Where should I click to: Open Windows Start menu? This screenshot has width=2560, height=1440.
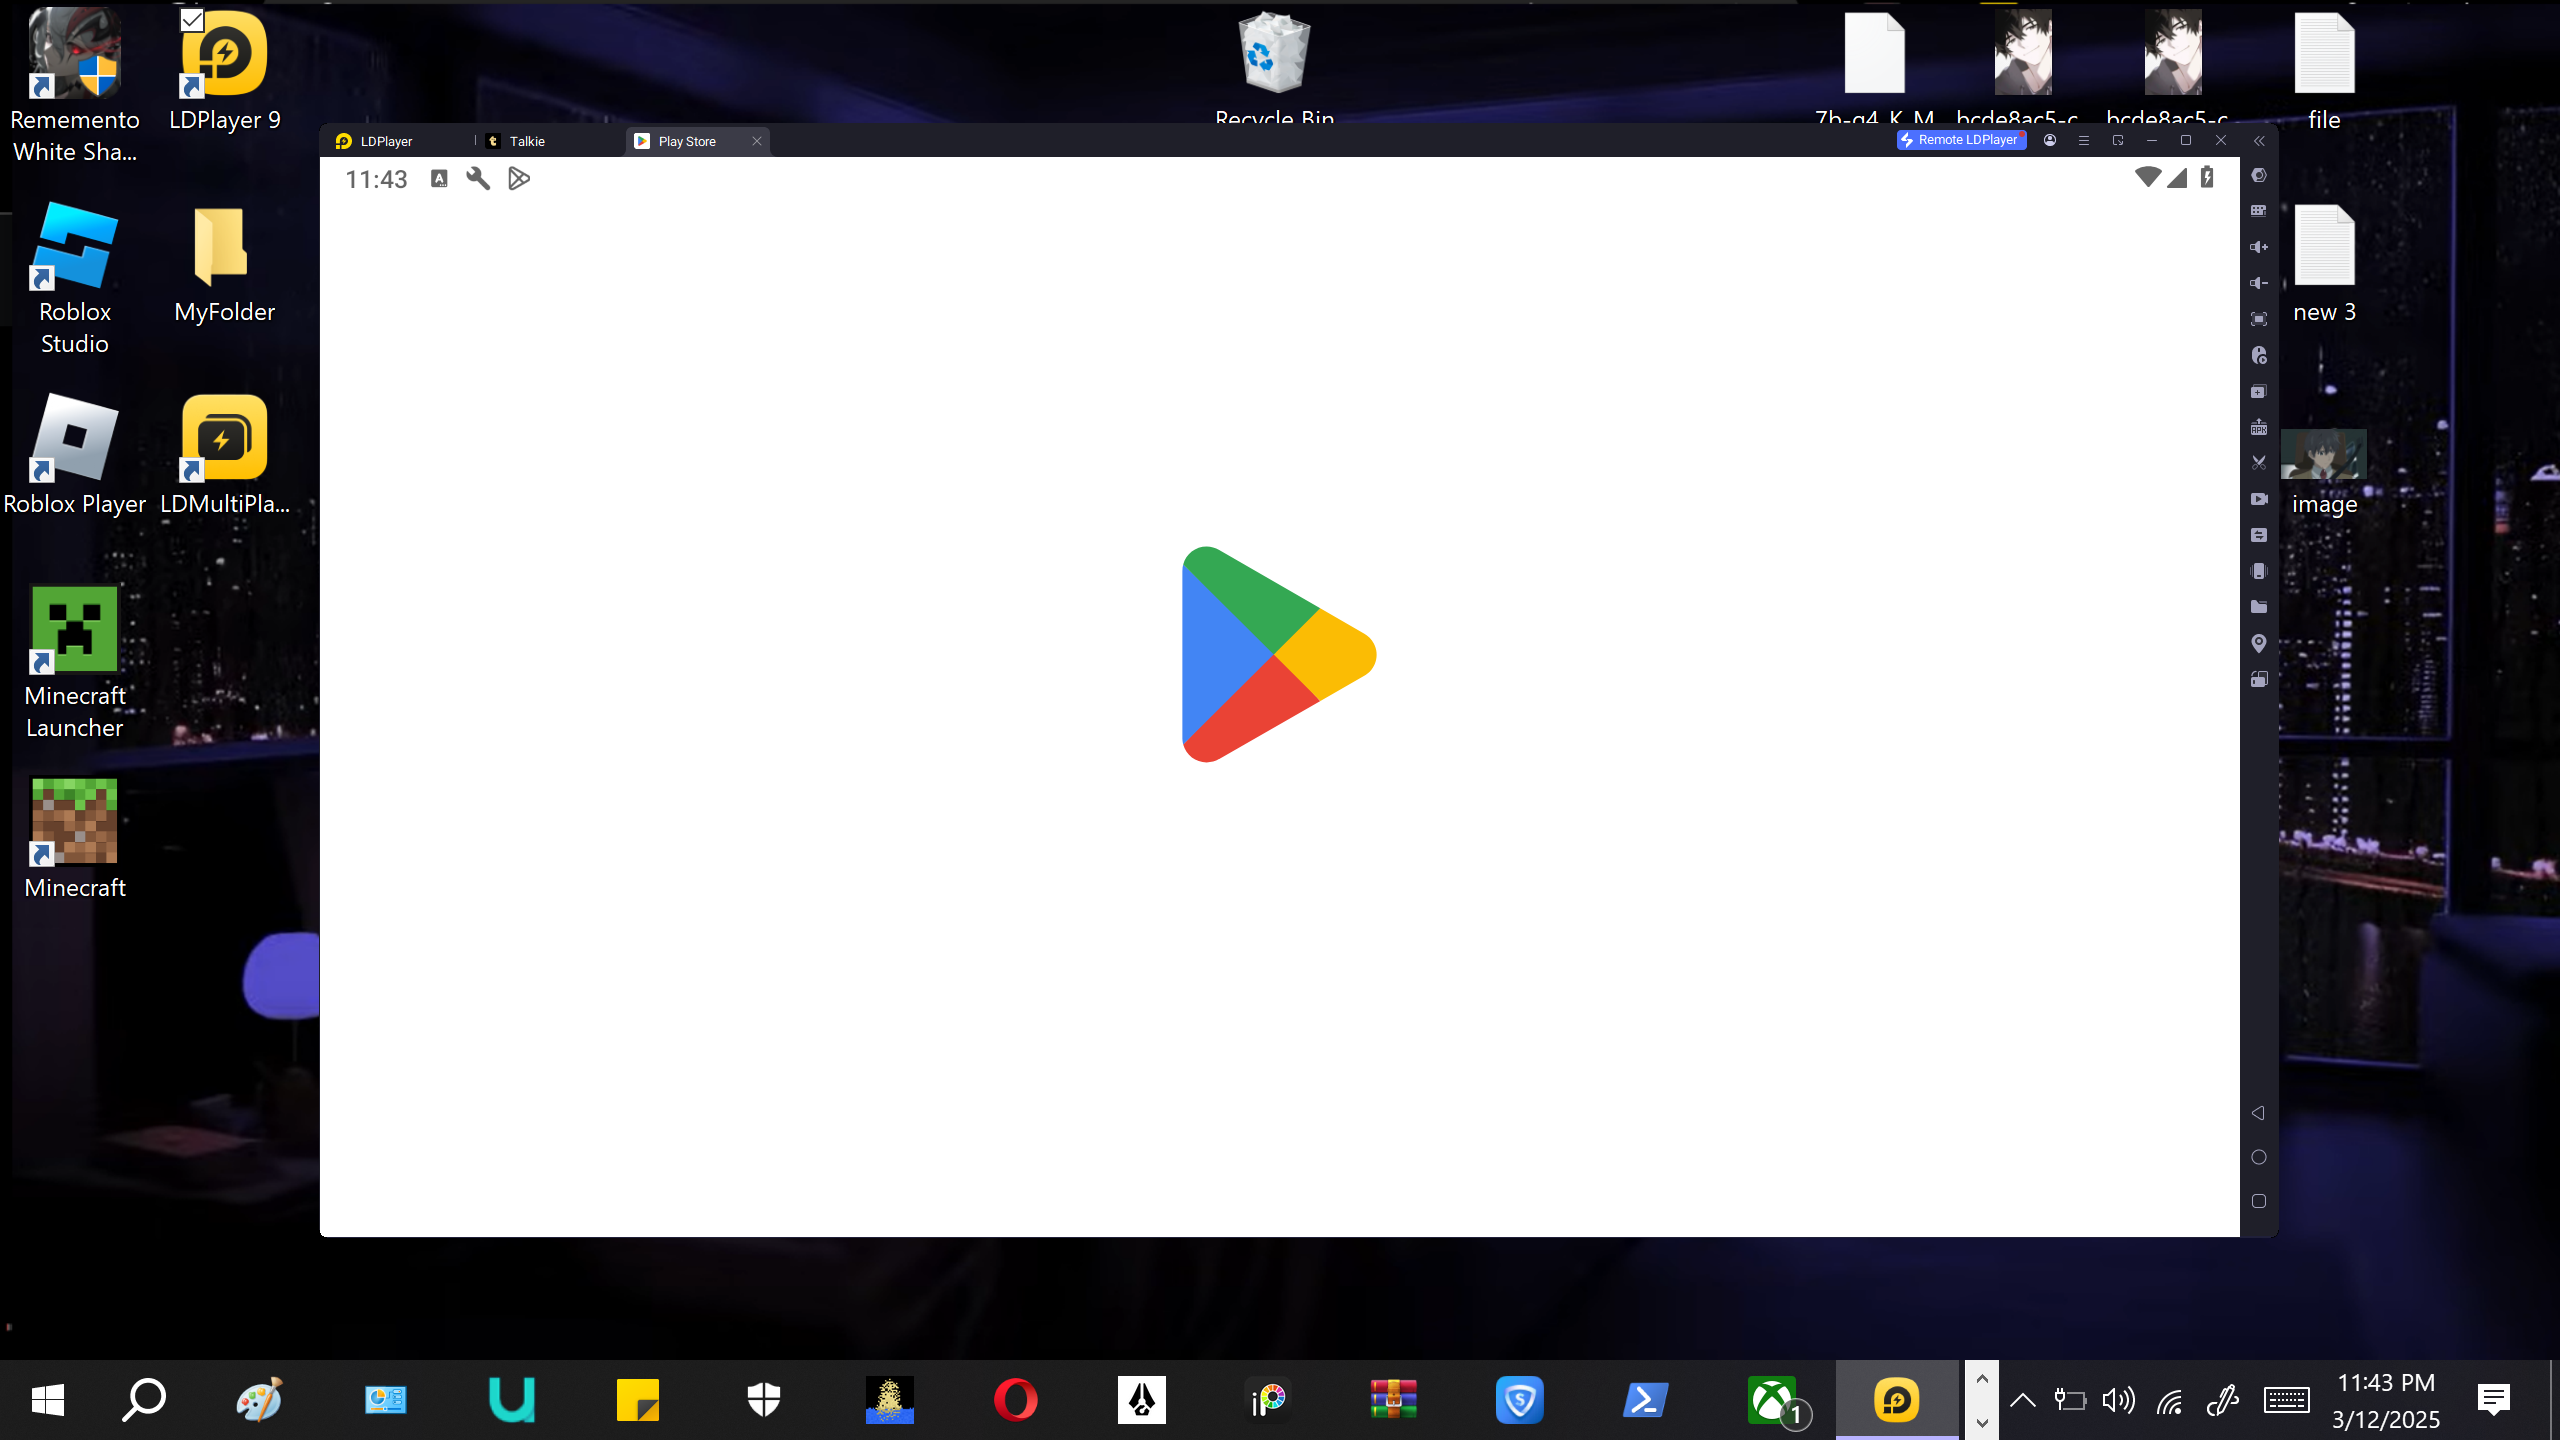pos(47,1400)
